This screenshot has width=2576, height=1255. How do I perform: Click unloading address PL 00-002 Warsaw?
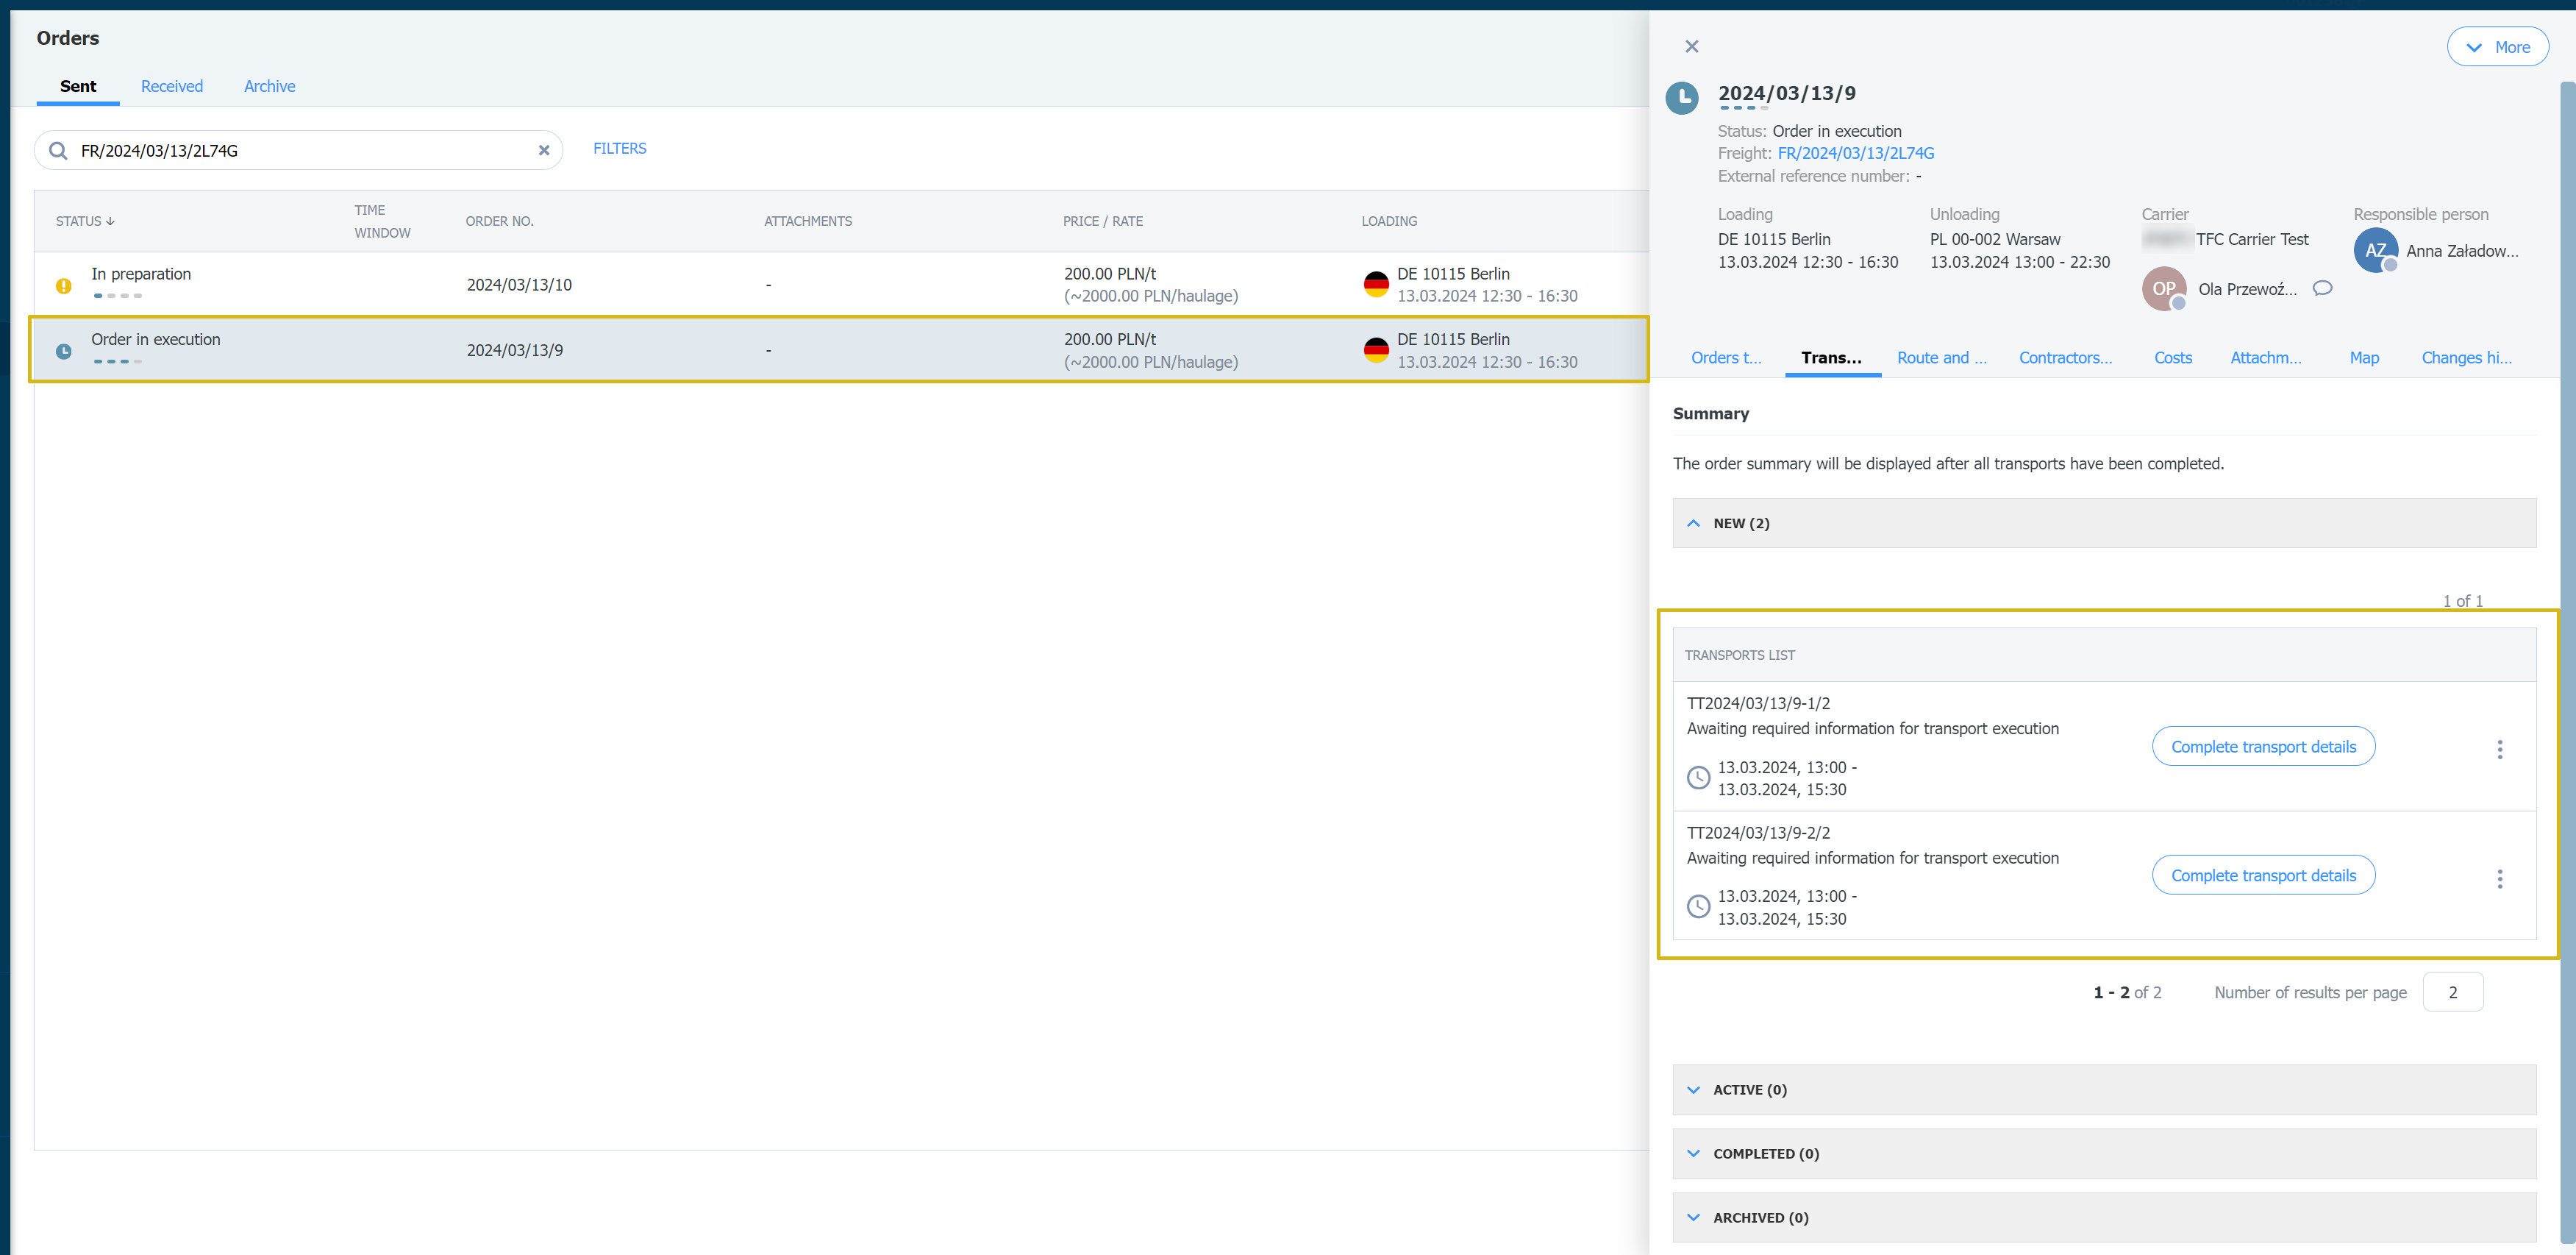point(1994,239)
